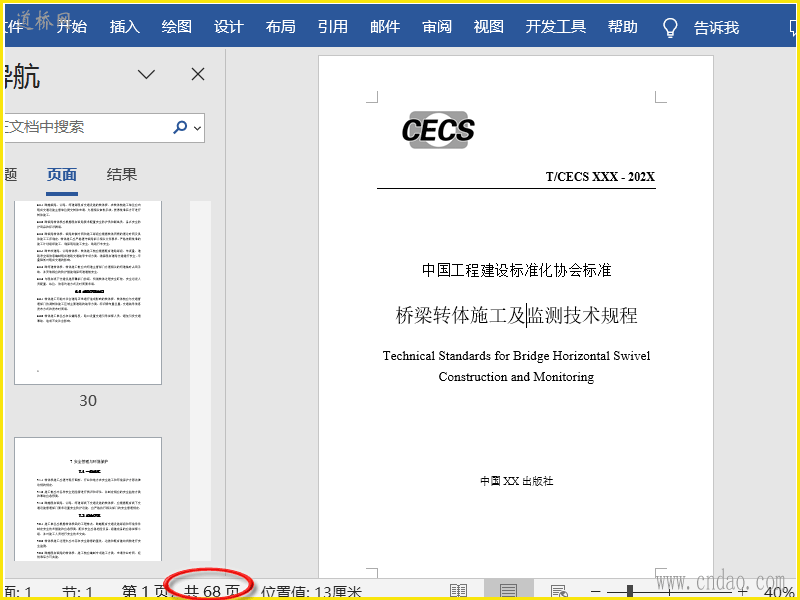Click the lightbulb Tell Me icon

point(670,28)
